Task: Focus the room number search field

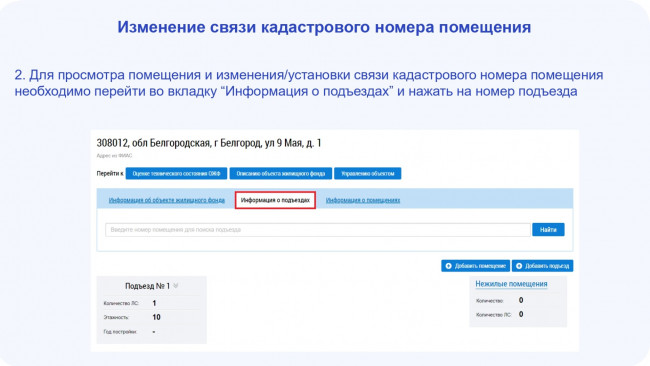Action: (x=318, y=230)
